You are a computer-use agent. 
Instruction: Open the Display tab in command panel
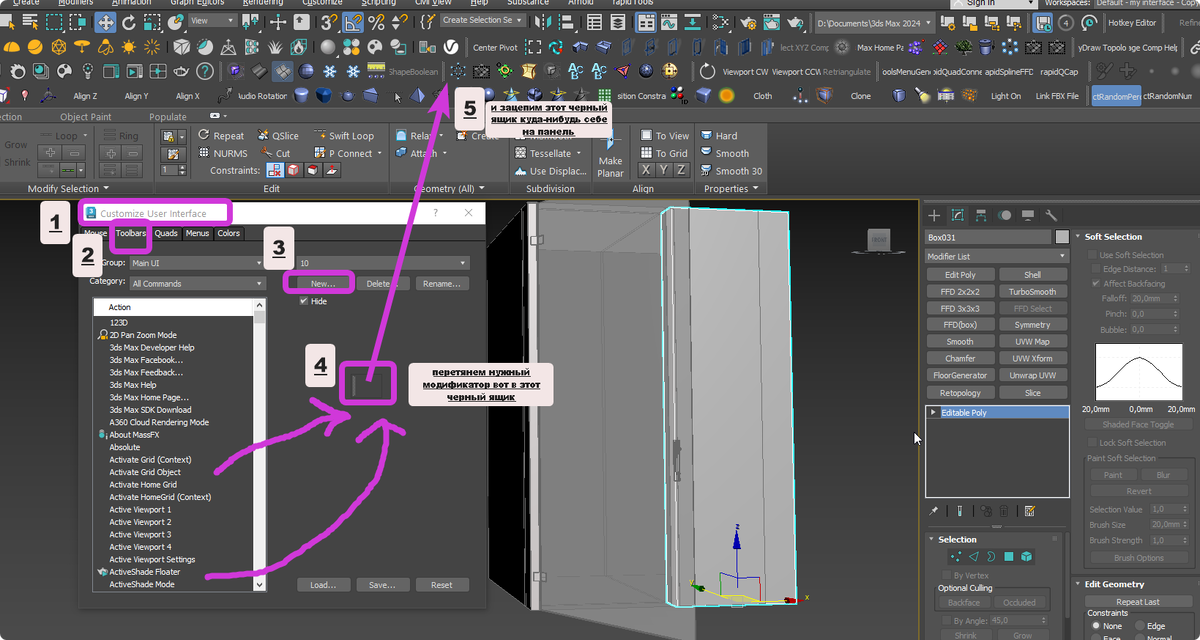(x=1027, y=215)
